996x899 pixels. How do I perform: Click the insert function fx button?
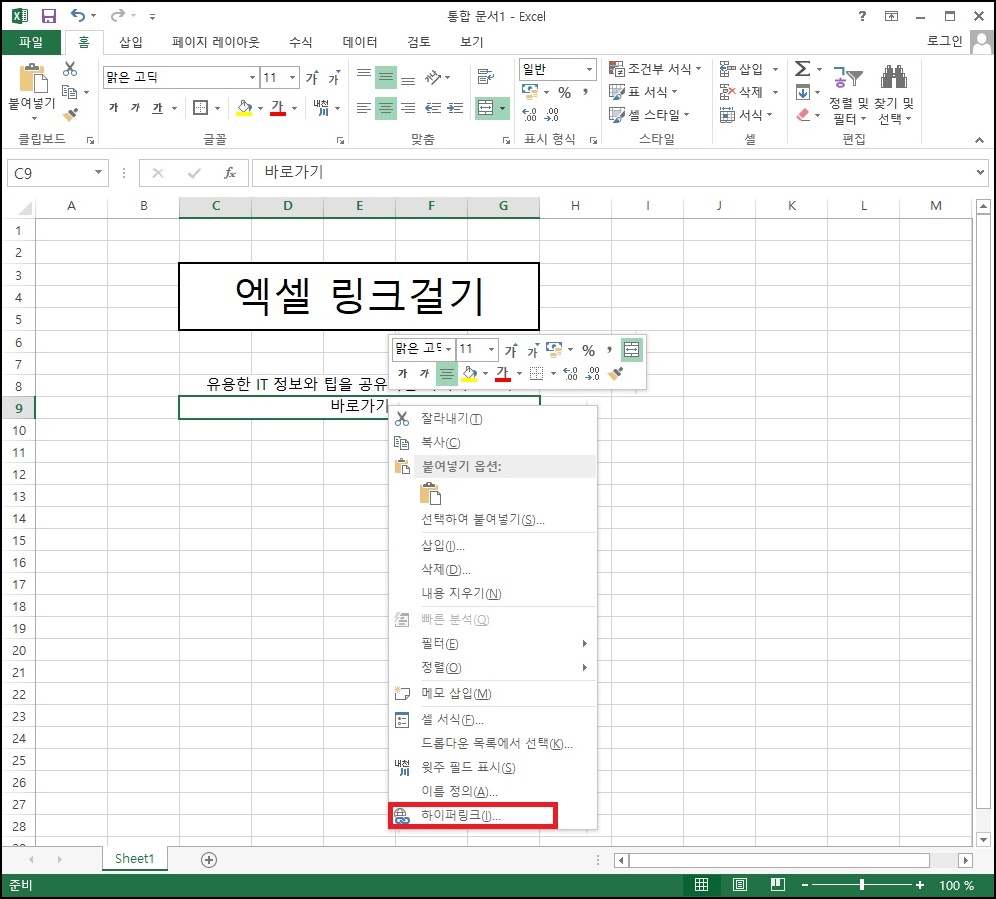click(x=230, y=173)
